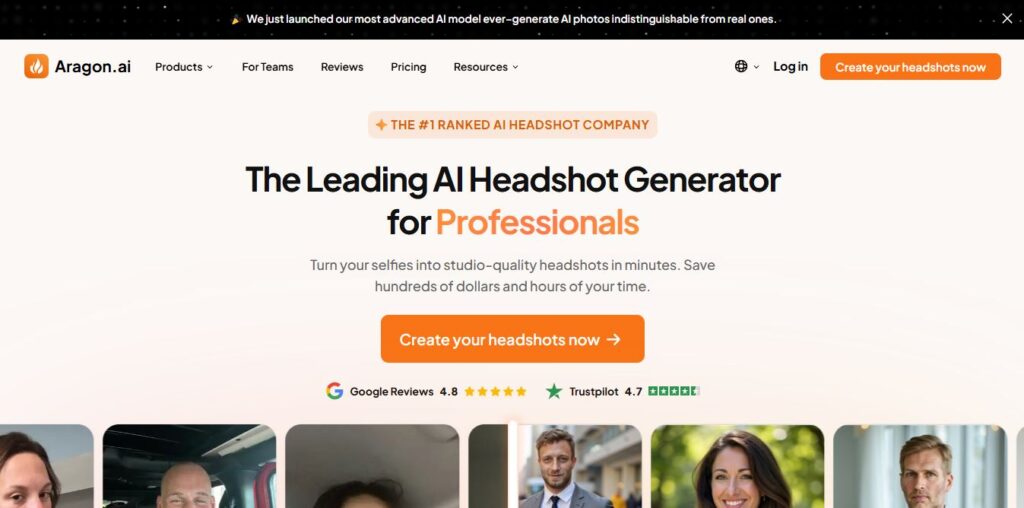Click the header Create your headshots now button
This screenshot has width=1024, height=508.
[x=910, y=67]
